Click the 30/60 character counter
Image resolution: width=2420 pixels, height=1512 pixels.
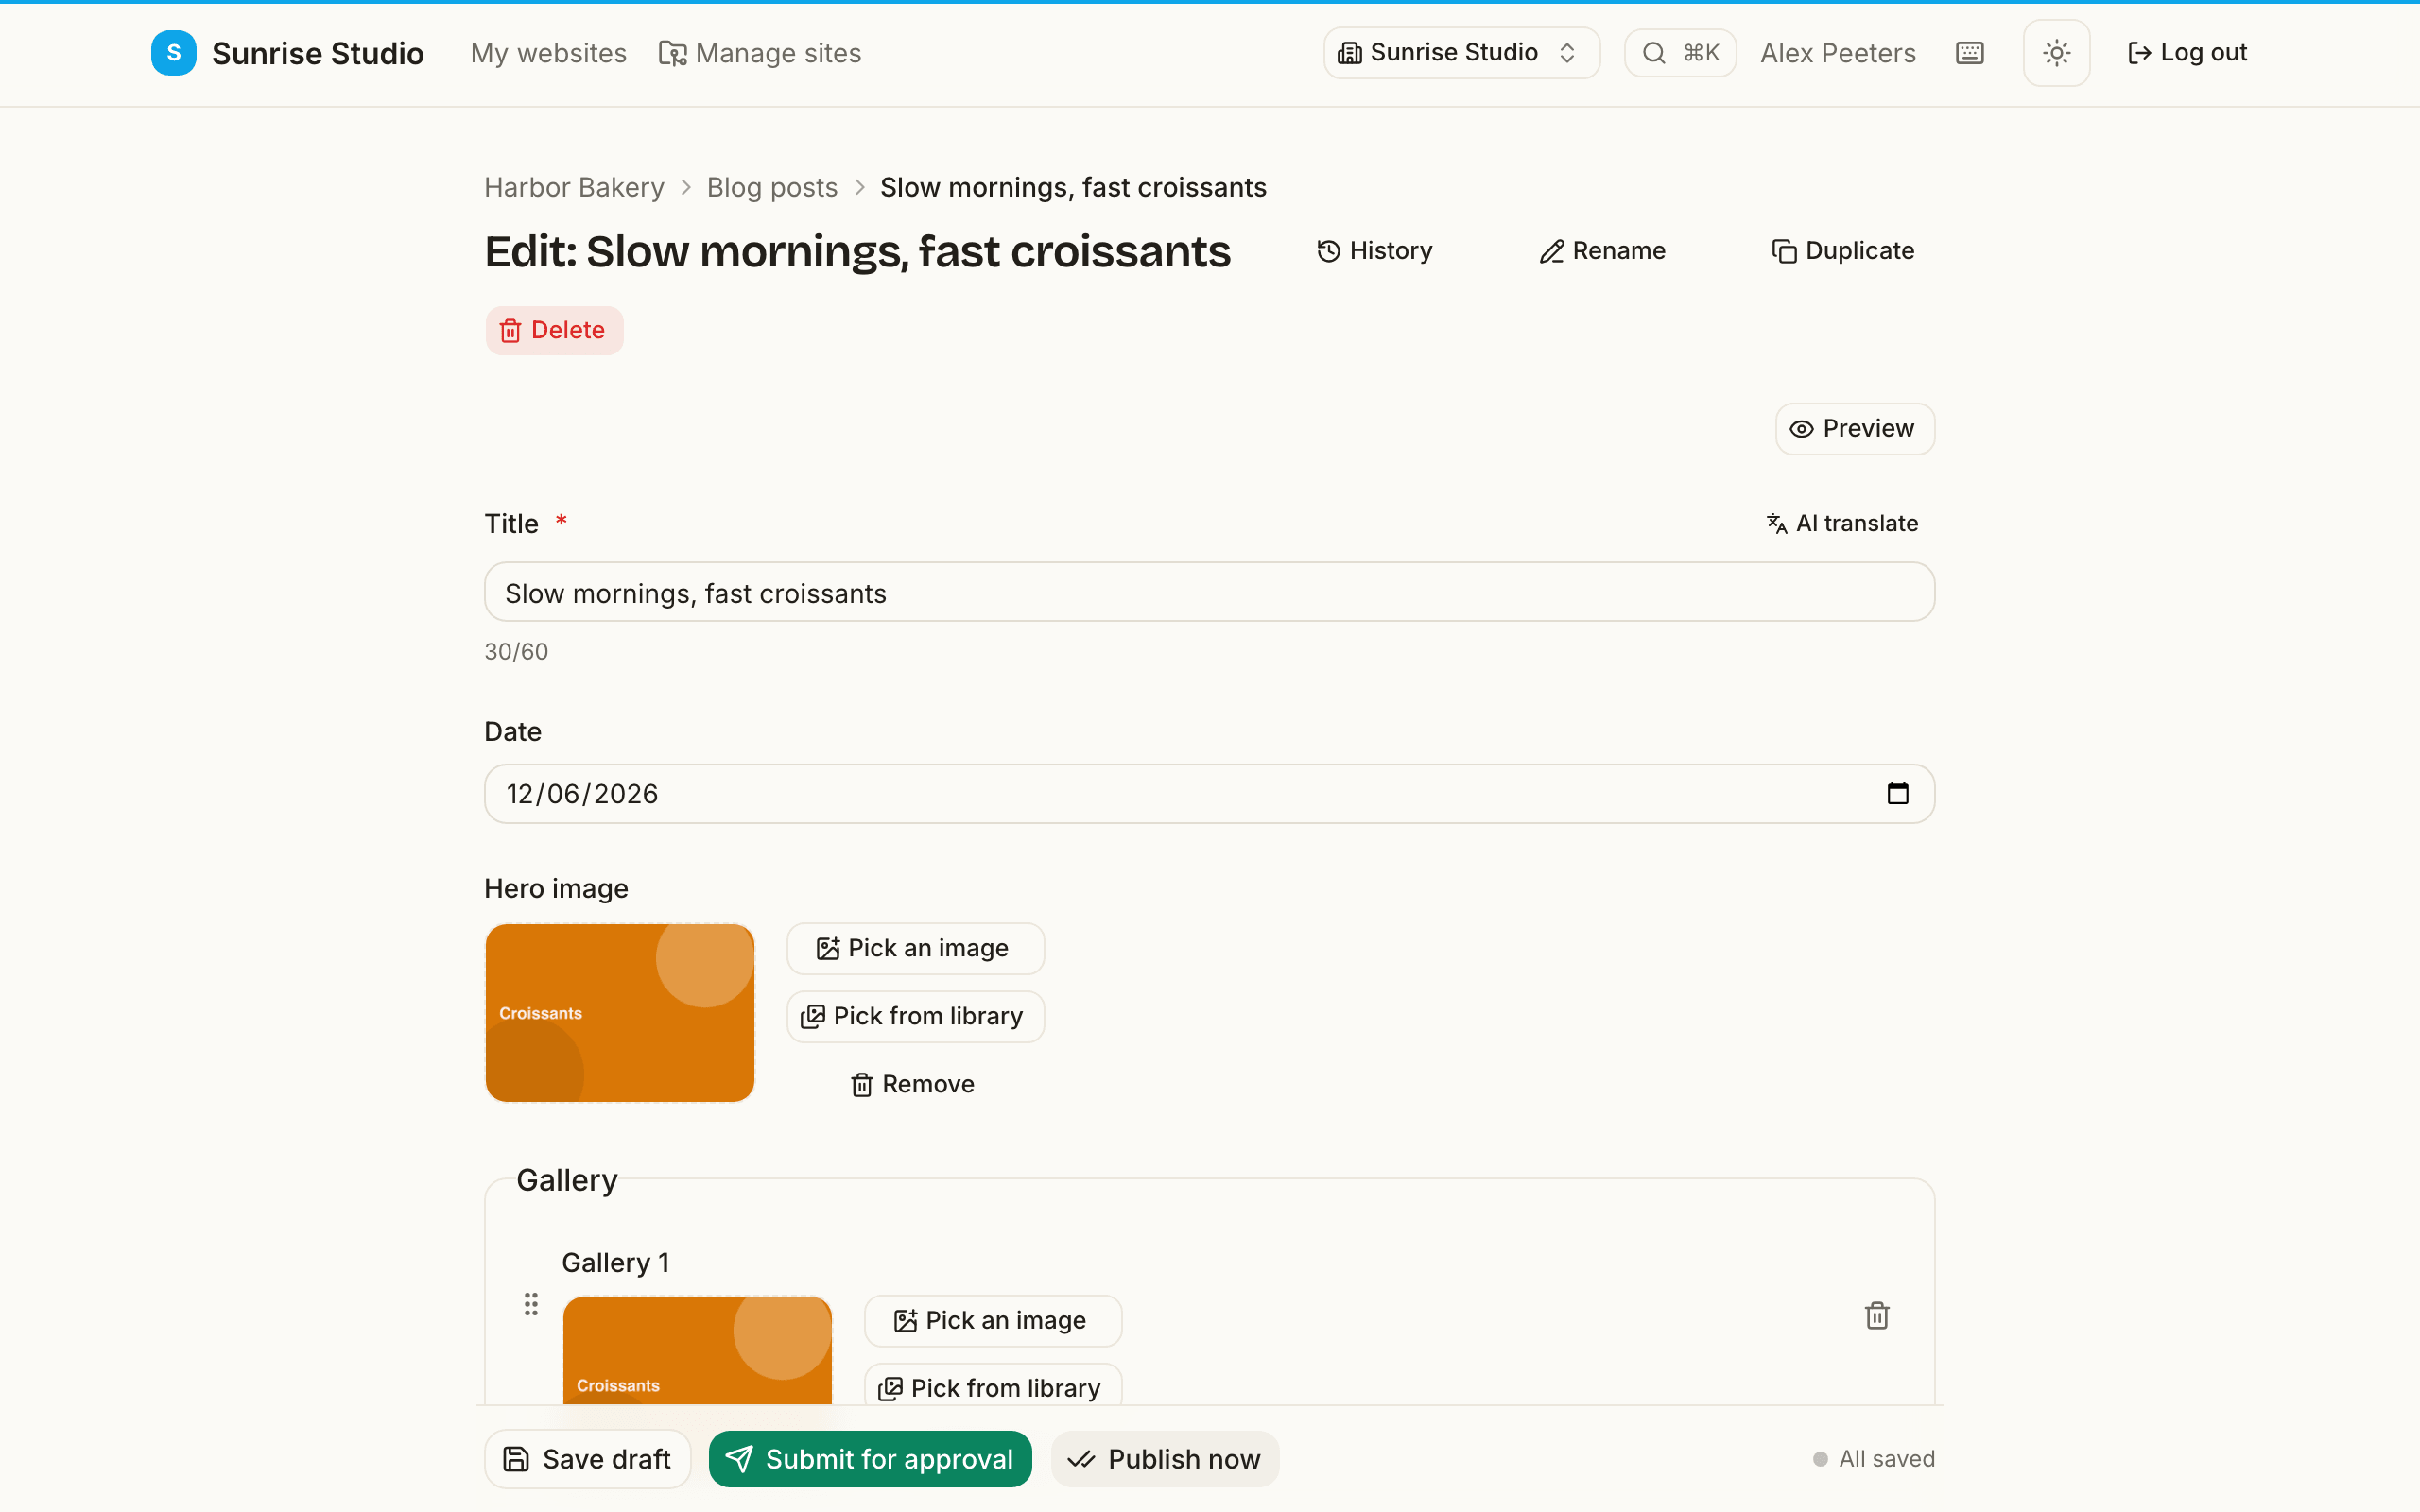(516, 651)
